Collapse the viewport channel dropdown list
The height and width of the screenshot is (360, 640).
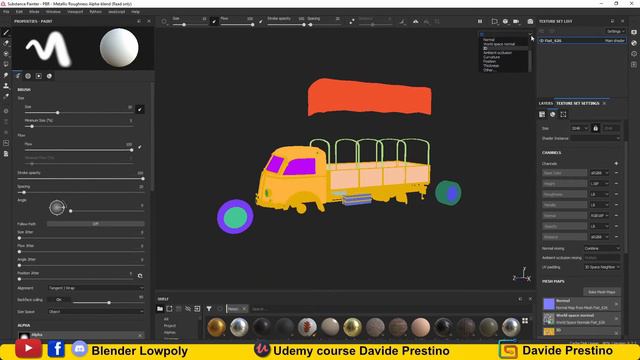530,34
